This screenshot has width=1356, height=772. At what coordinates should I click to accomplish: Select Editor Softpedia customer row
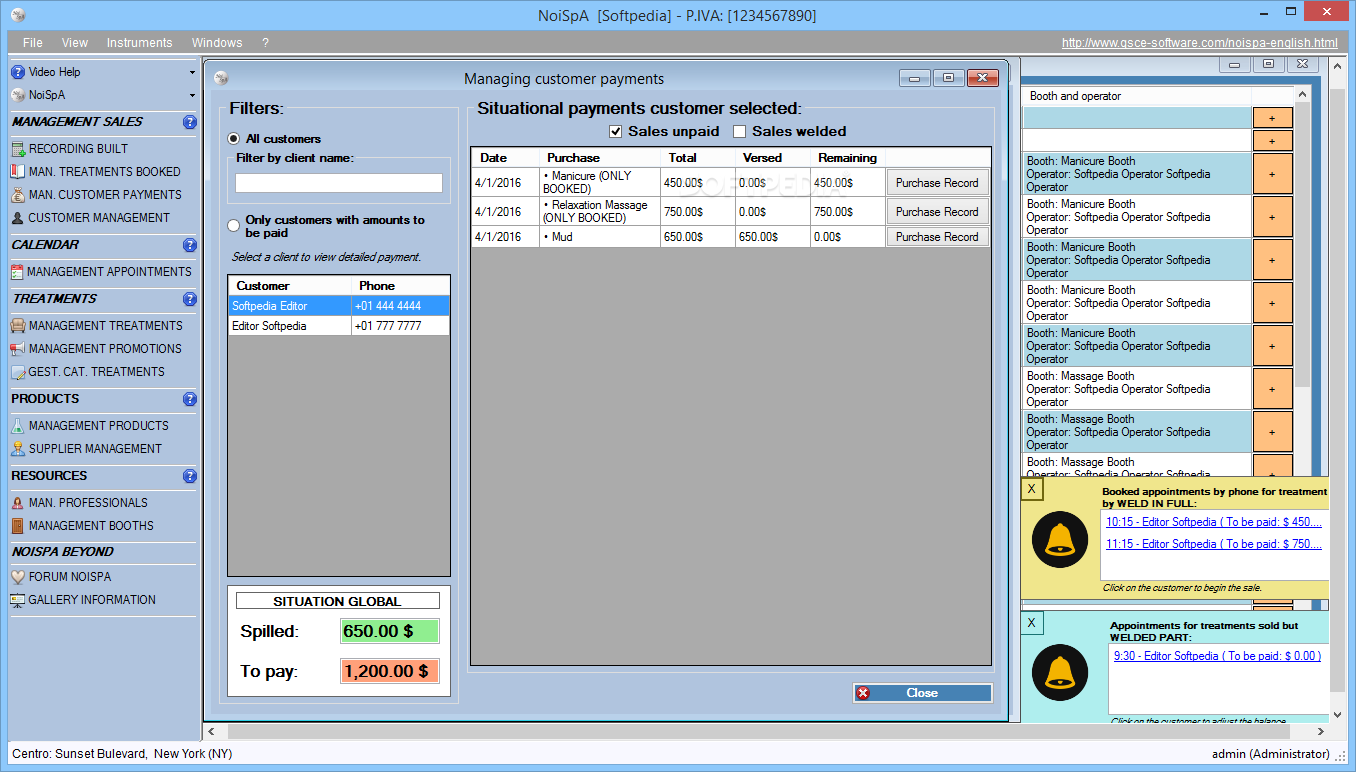(x=339, y=326)
